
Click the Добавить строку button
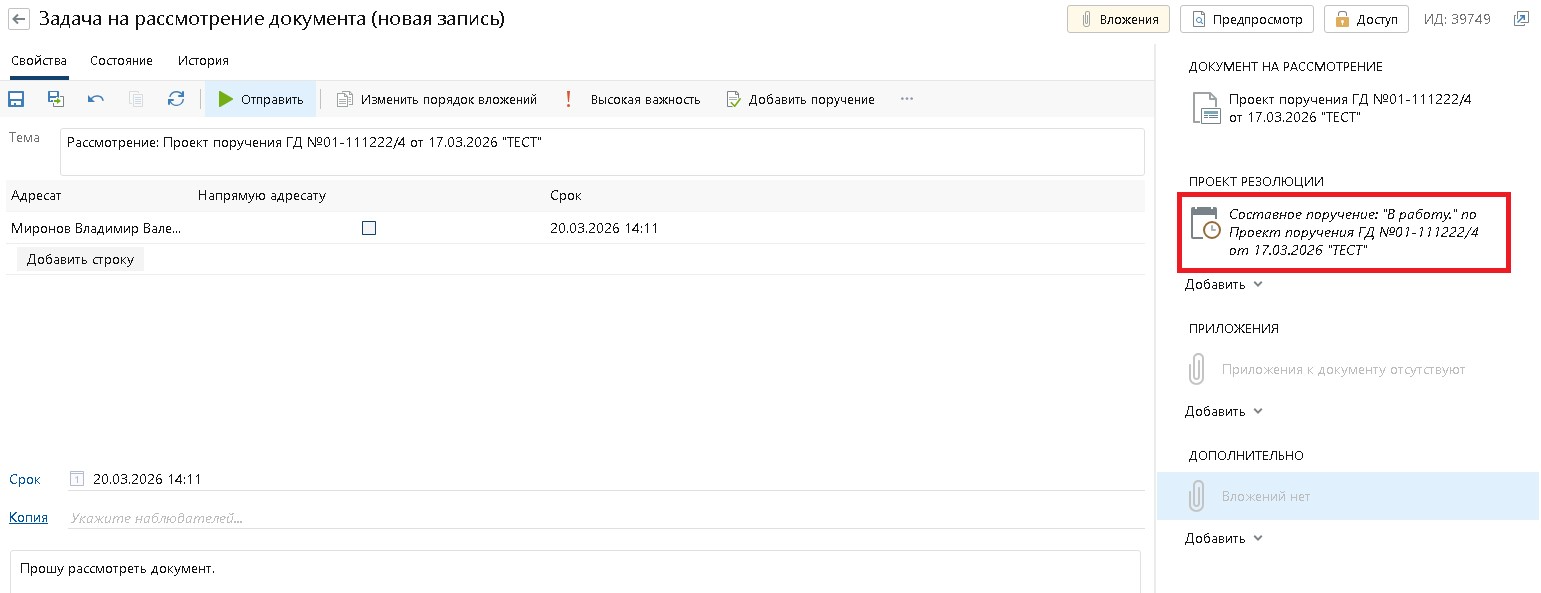(81, 259)
